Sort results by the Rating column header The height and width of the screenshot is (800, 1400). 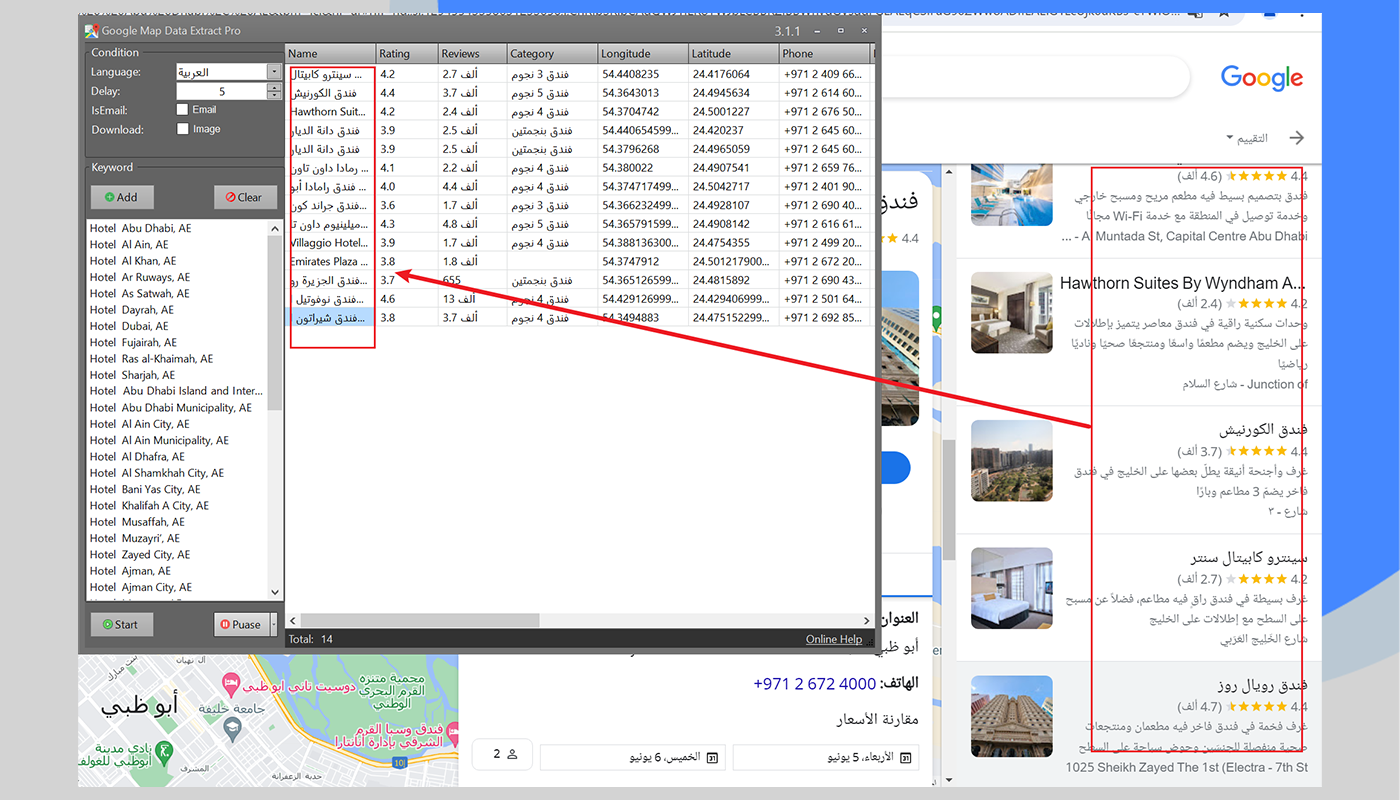click(x=406, y=54)
